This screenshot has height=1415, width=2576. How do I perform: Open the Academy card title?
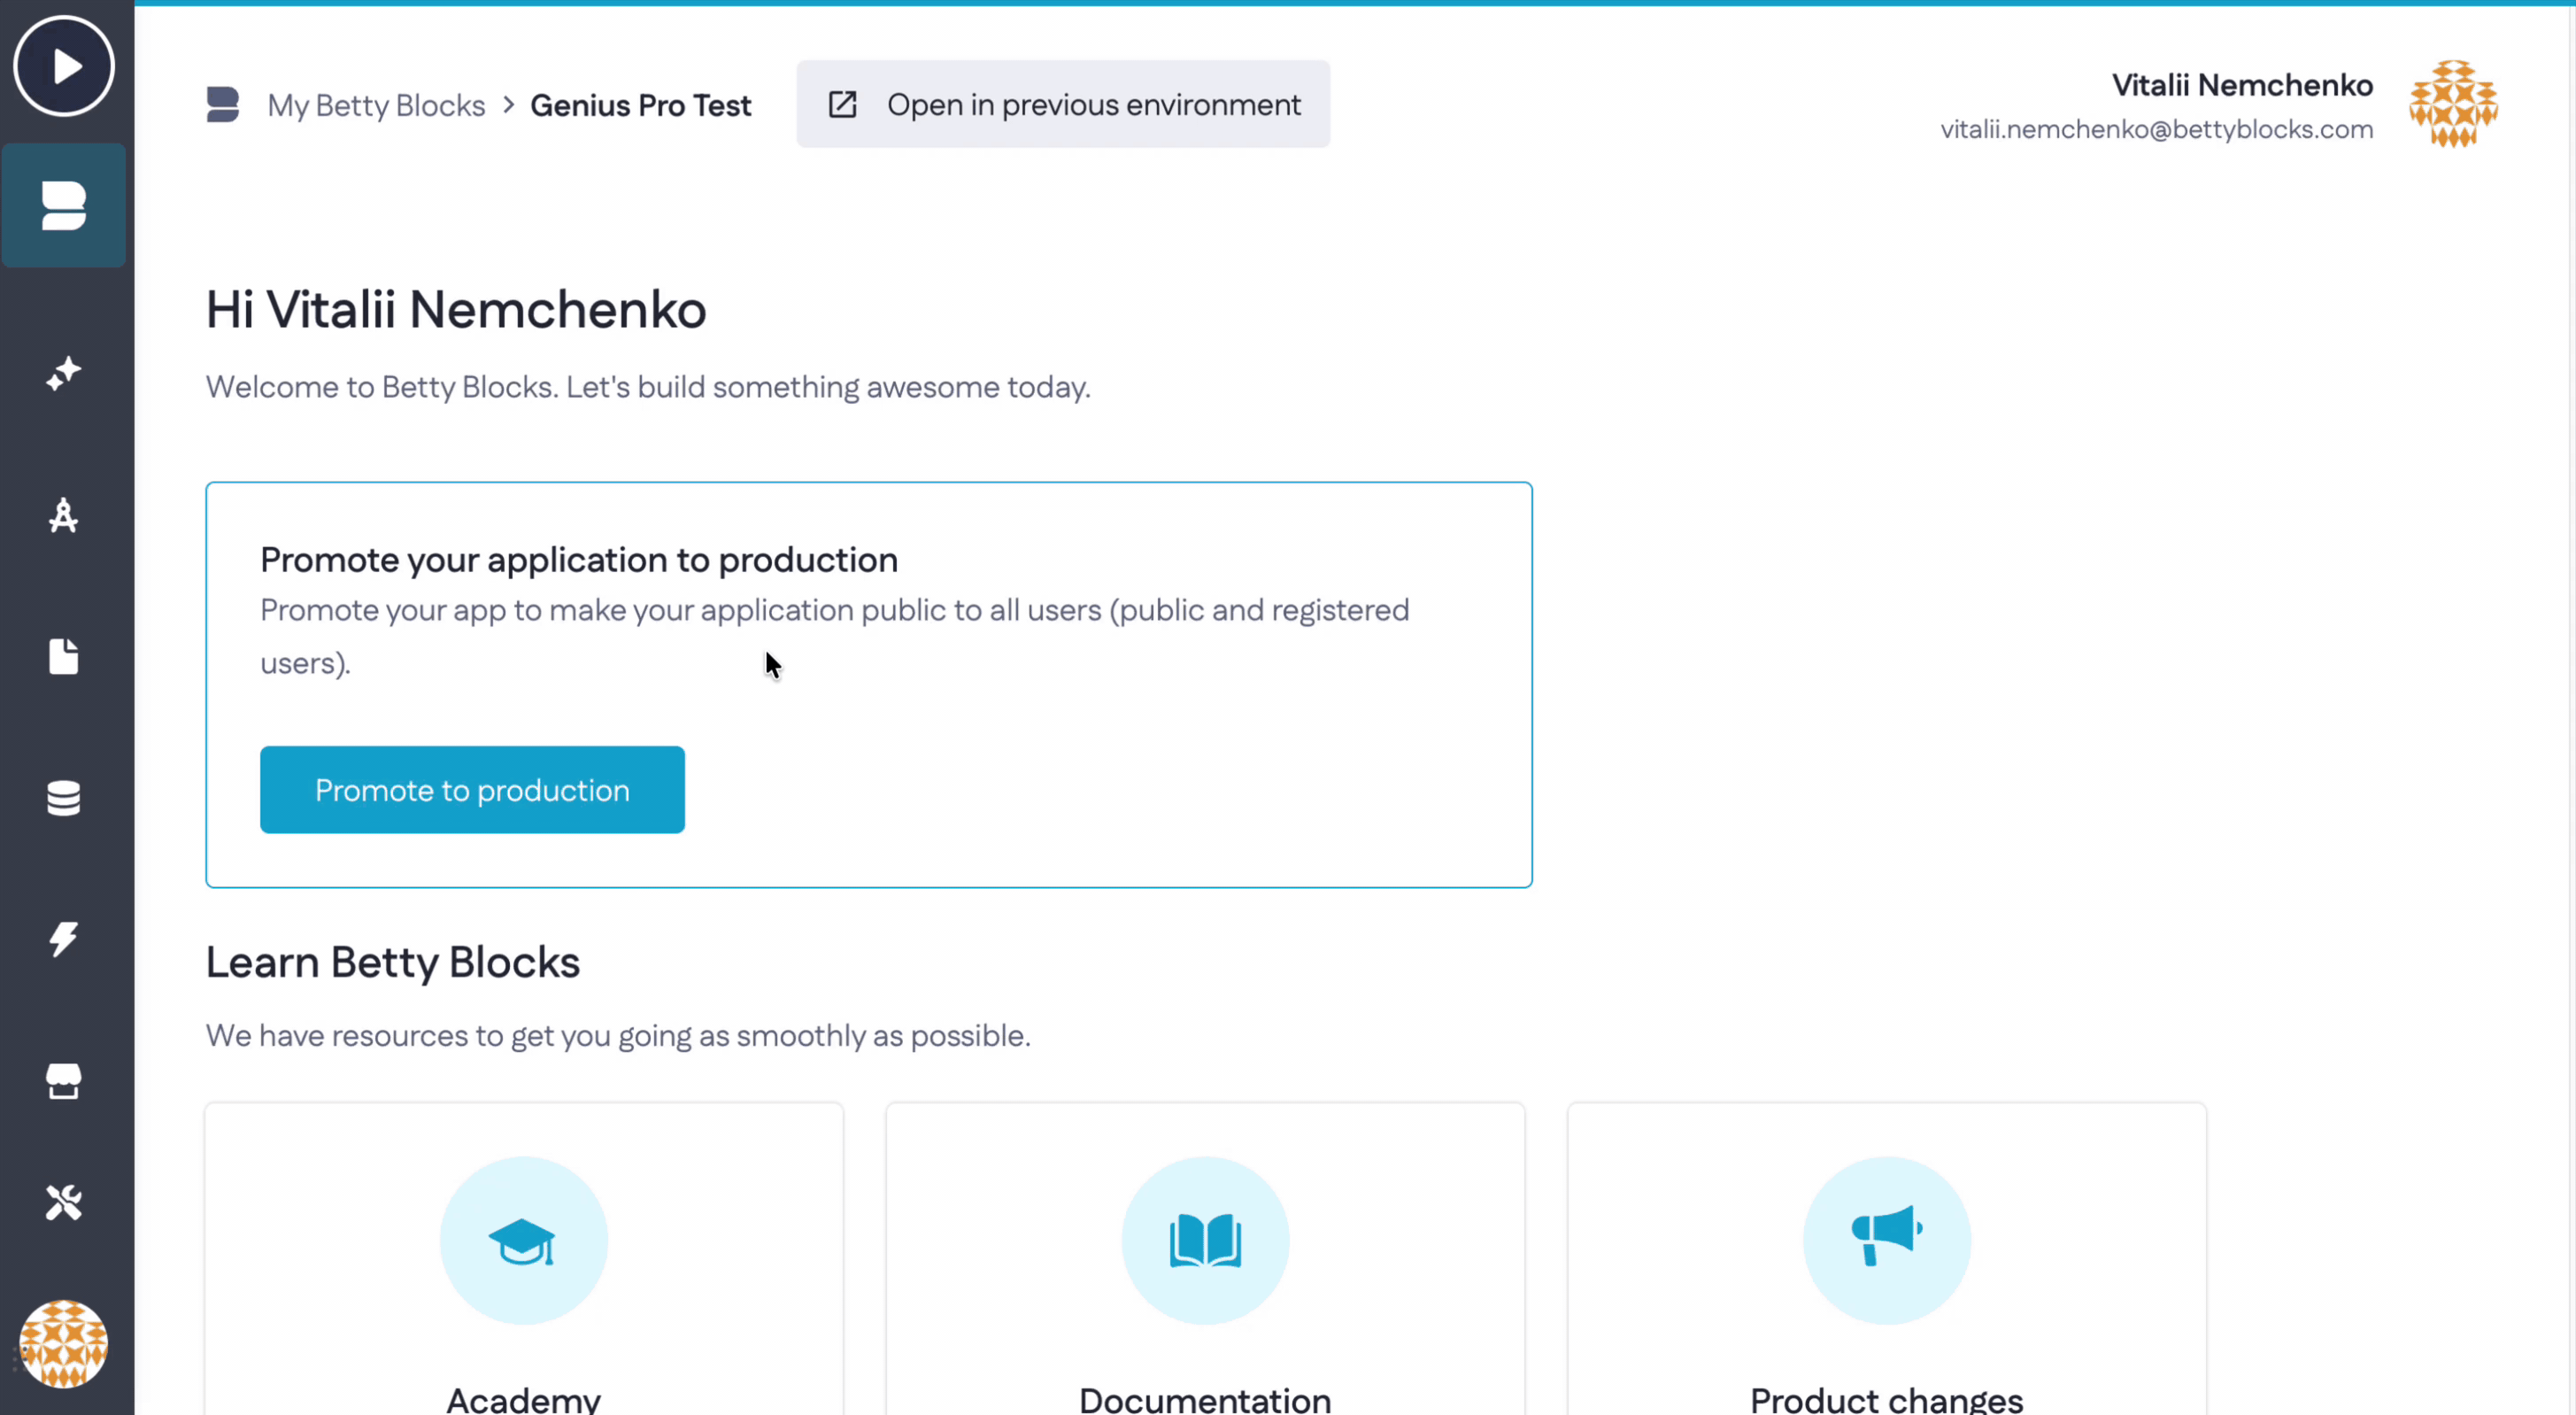pyautogui.click(x=524, y=1400)
